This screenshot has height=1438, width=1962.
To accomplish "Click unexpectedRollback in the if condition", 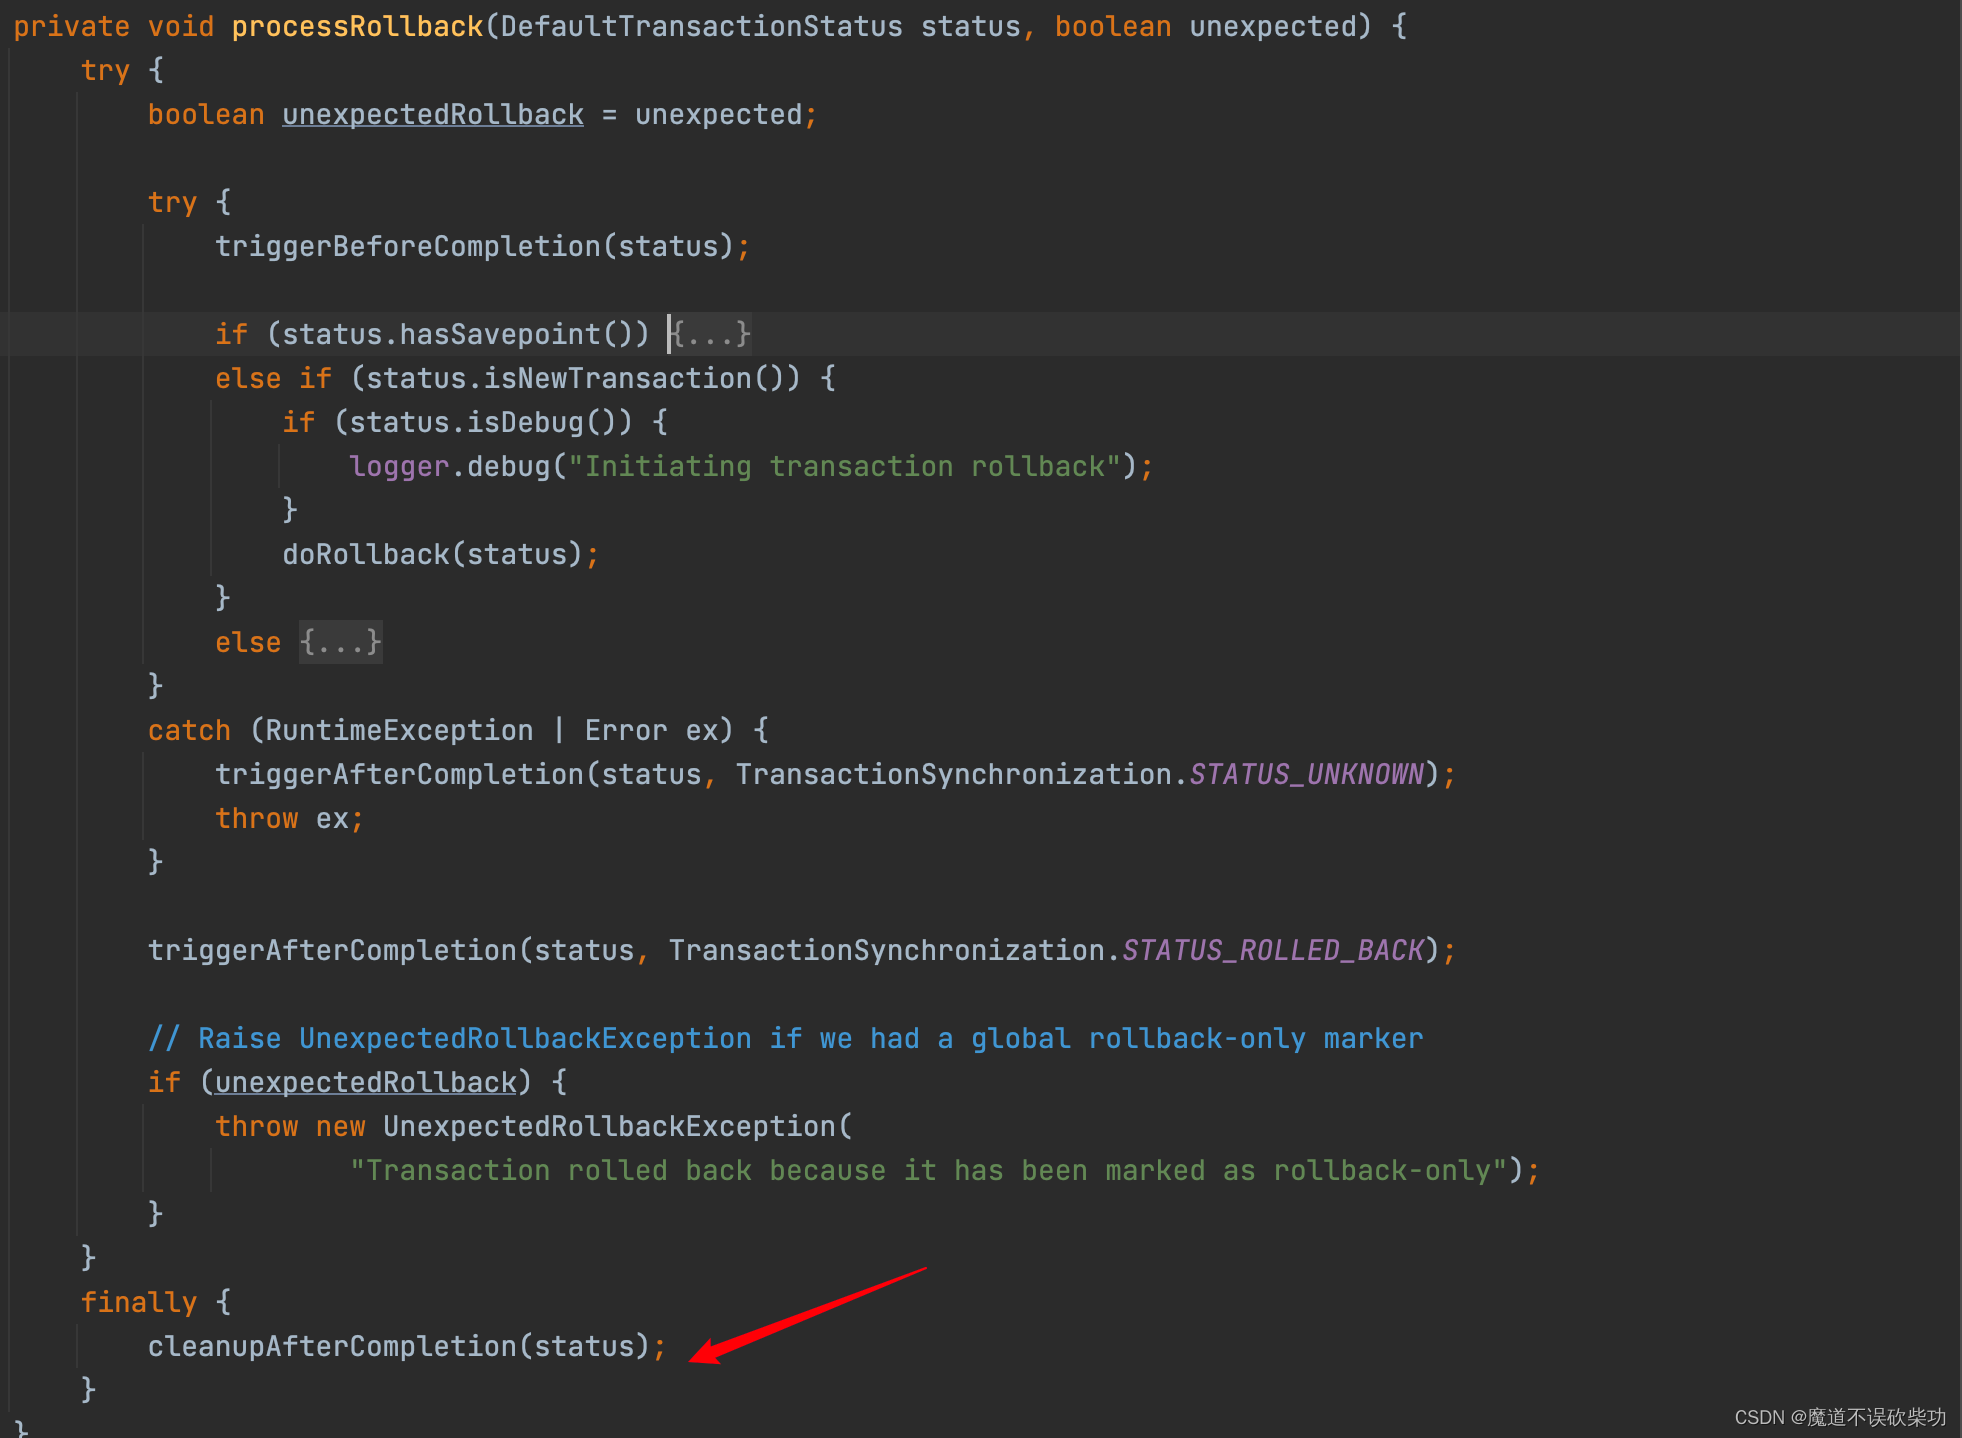I will 366,1082.
